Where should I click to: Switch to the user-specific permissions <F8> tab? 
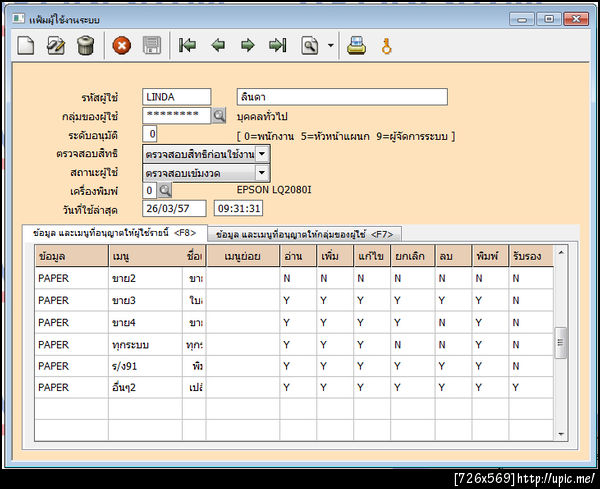coord(112,233)
